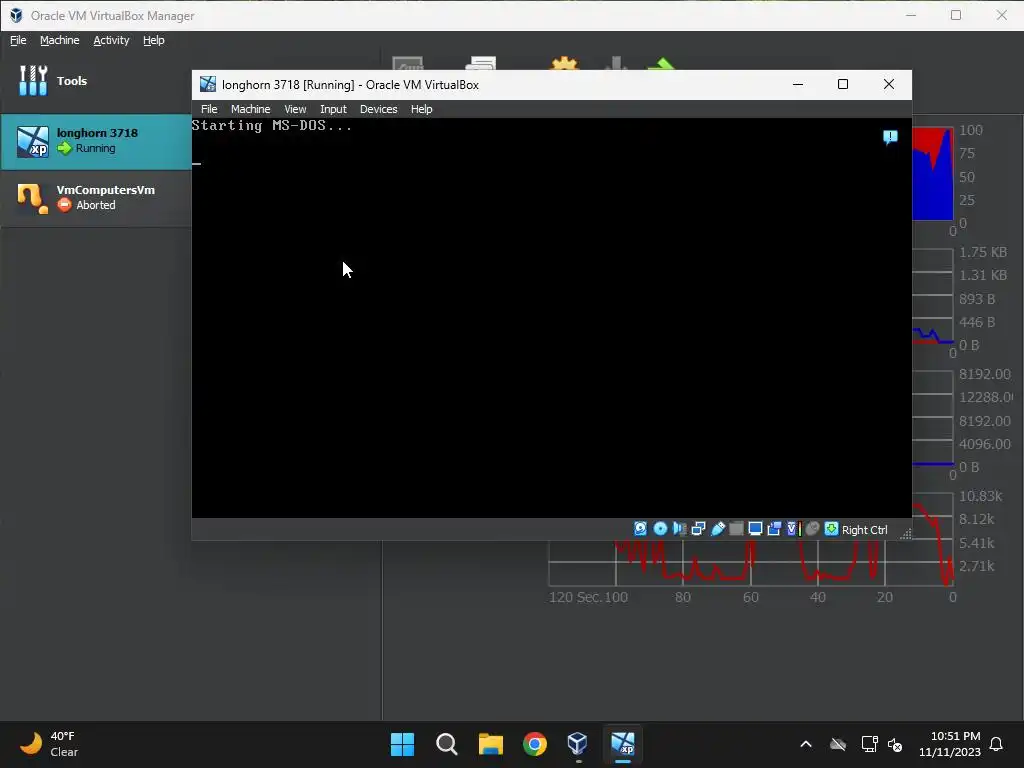Open the VM notification center icon
The height and width of the screenshot is (768, 1024).
890,137
